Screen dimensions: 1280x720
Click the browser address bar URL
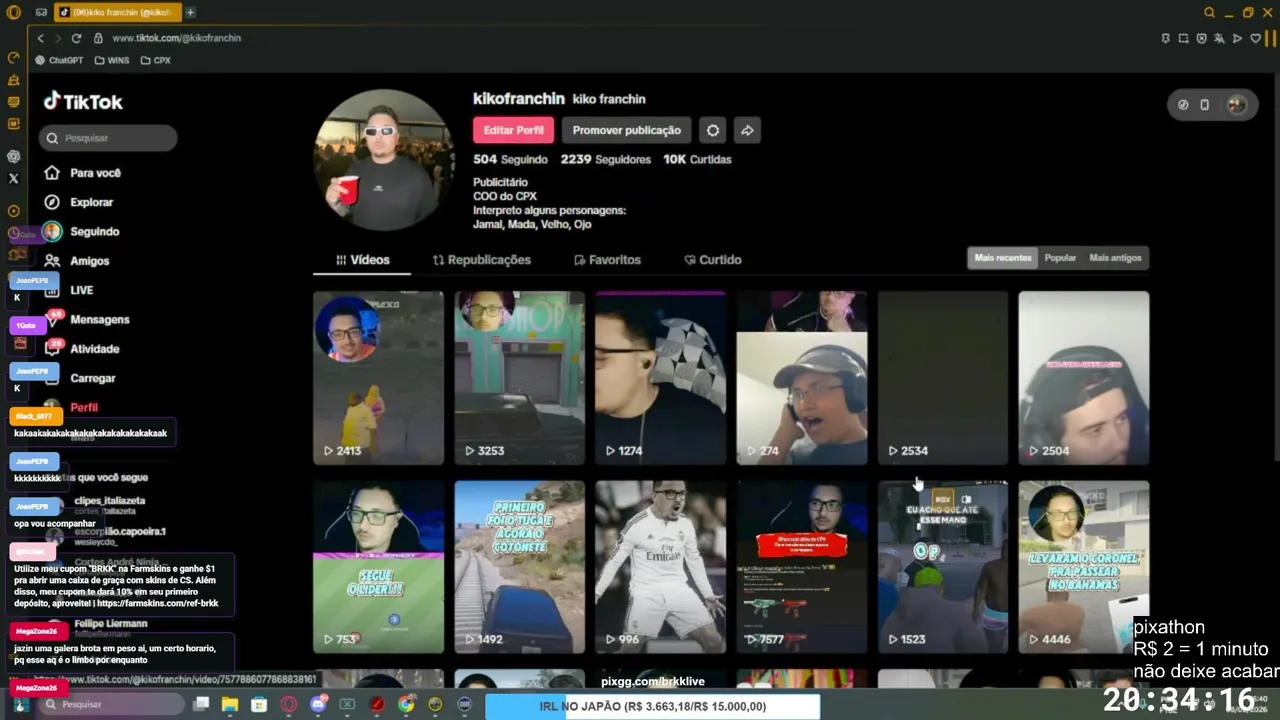click(176, 38)
